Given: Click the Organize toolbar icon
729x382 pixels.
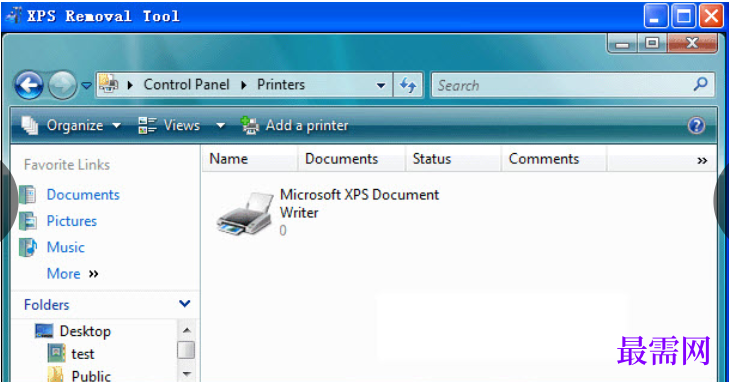Looking at the screenshot, I should (x=30, y=125).
